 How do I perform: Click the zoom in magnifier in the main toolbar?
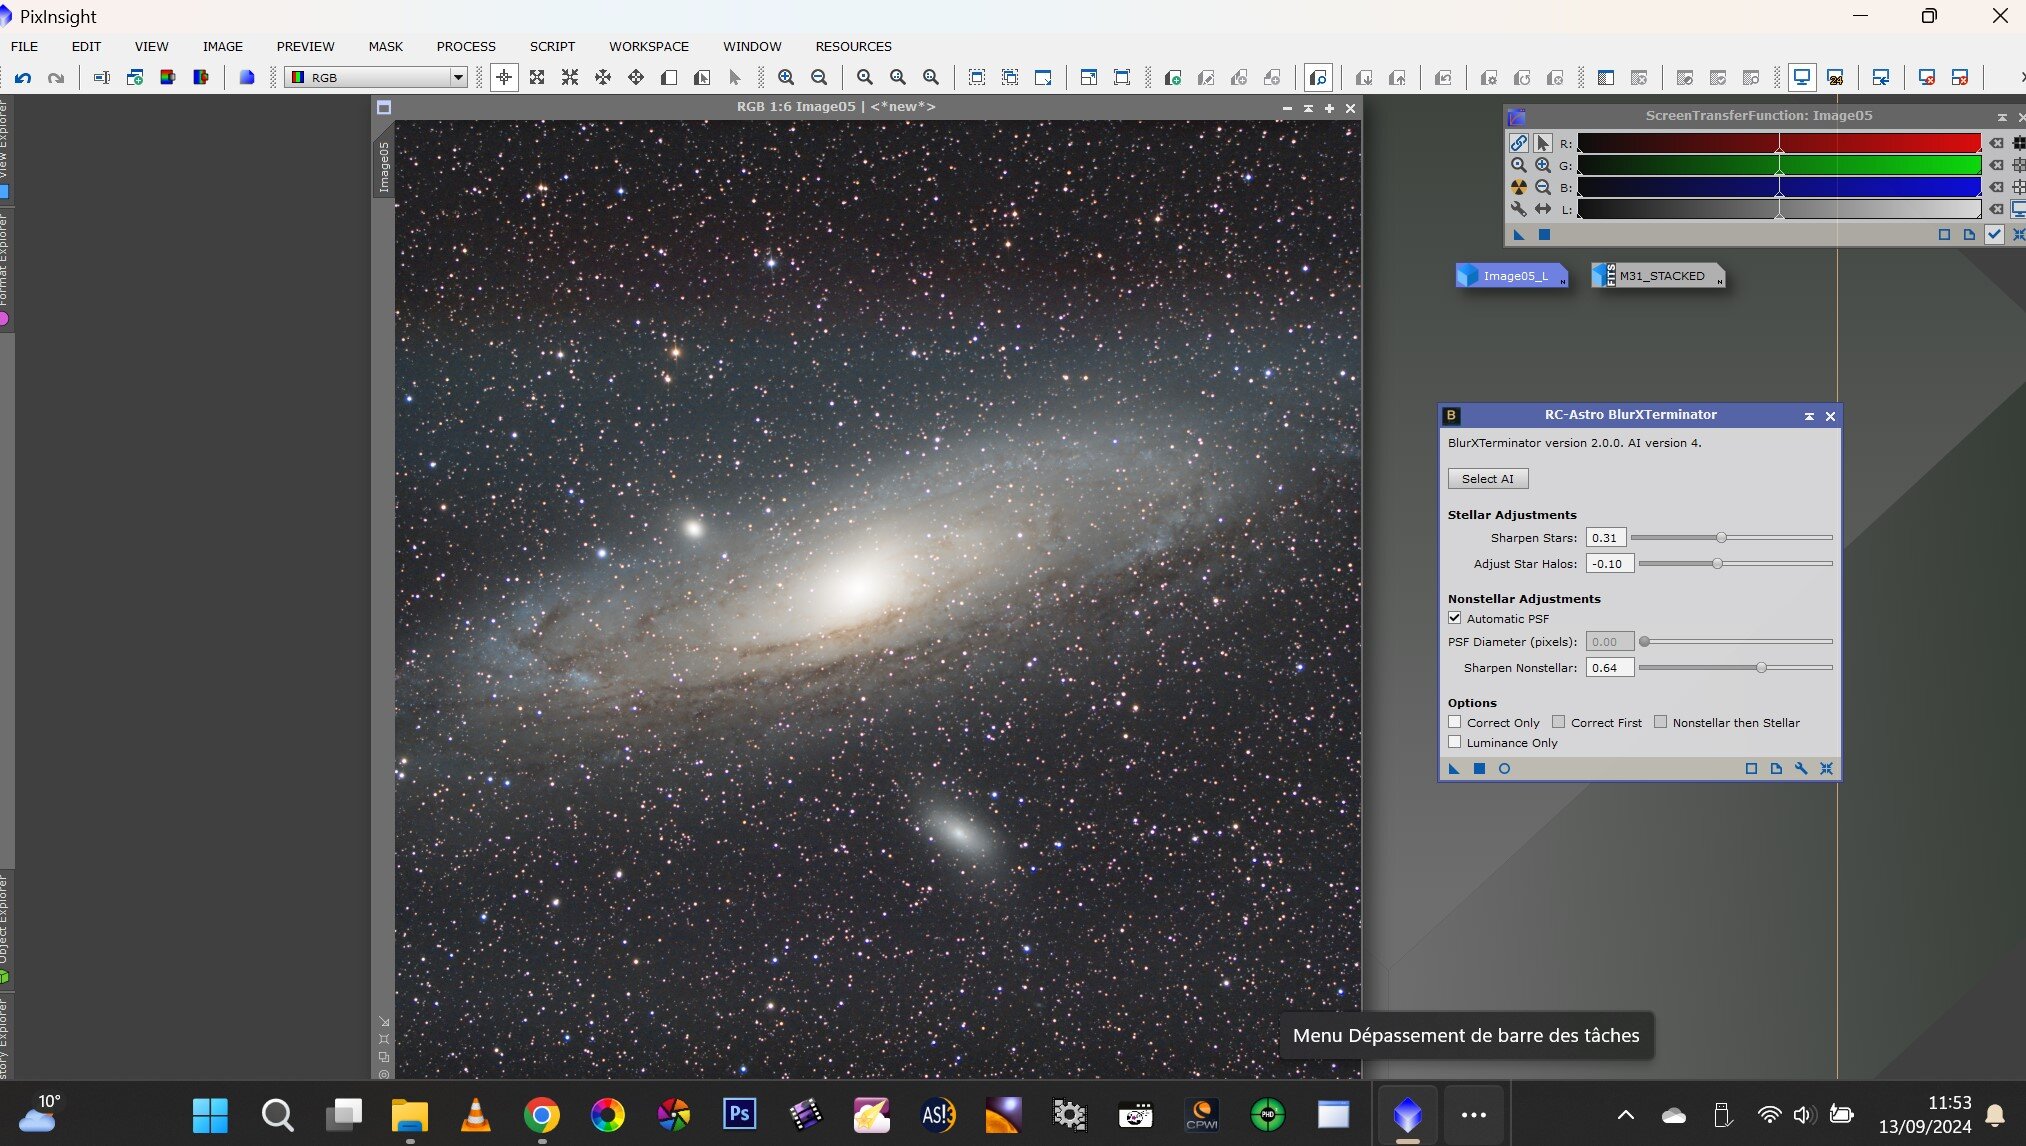(786, 77)
